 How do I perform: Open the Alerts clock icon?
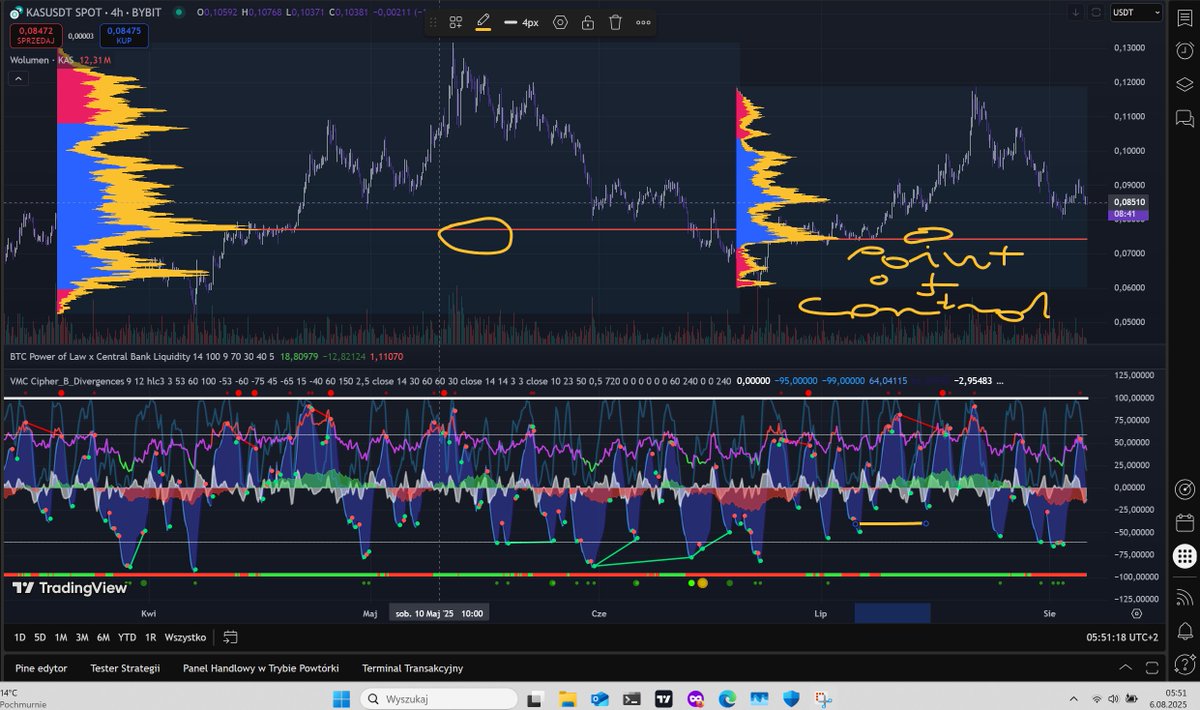coord(1185,50)
